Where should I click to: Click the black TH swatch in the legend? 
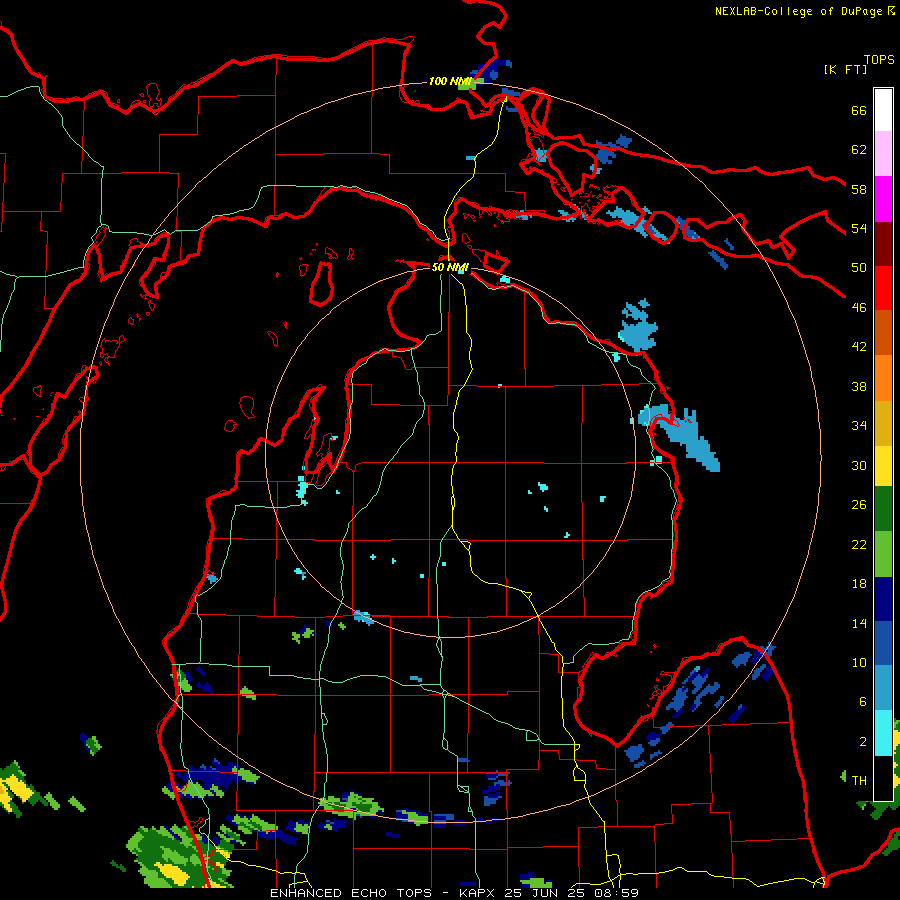883,778
